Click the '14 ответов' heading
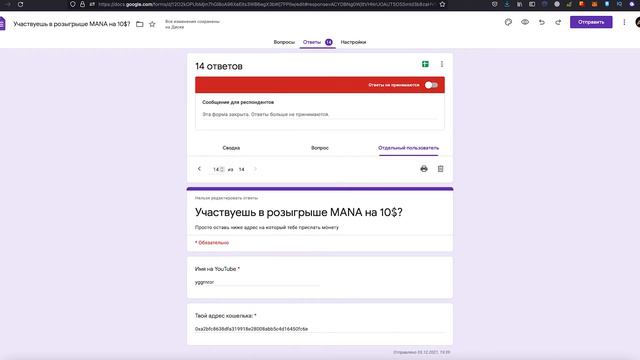Viewport: 640px width, 360px height. pos(219,66)
